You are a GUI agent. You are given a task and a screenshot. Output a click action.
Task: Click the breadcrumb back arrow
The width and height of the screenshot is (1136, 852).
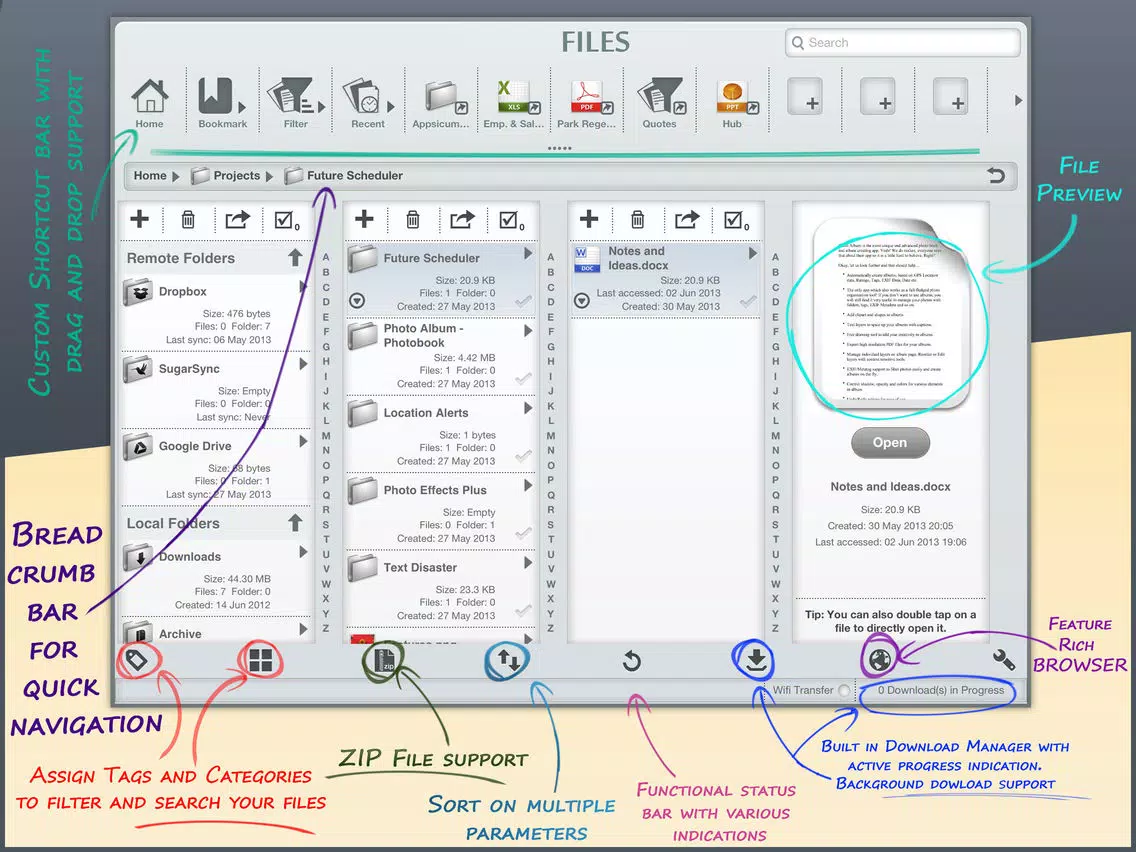[x=996, y=175]
